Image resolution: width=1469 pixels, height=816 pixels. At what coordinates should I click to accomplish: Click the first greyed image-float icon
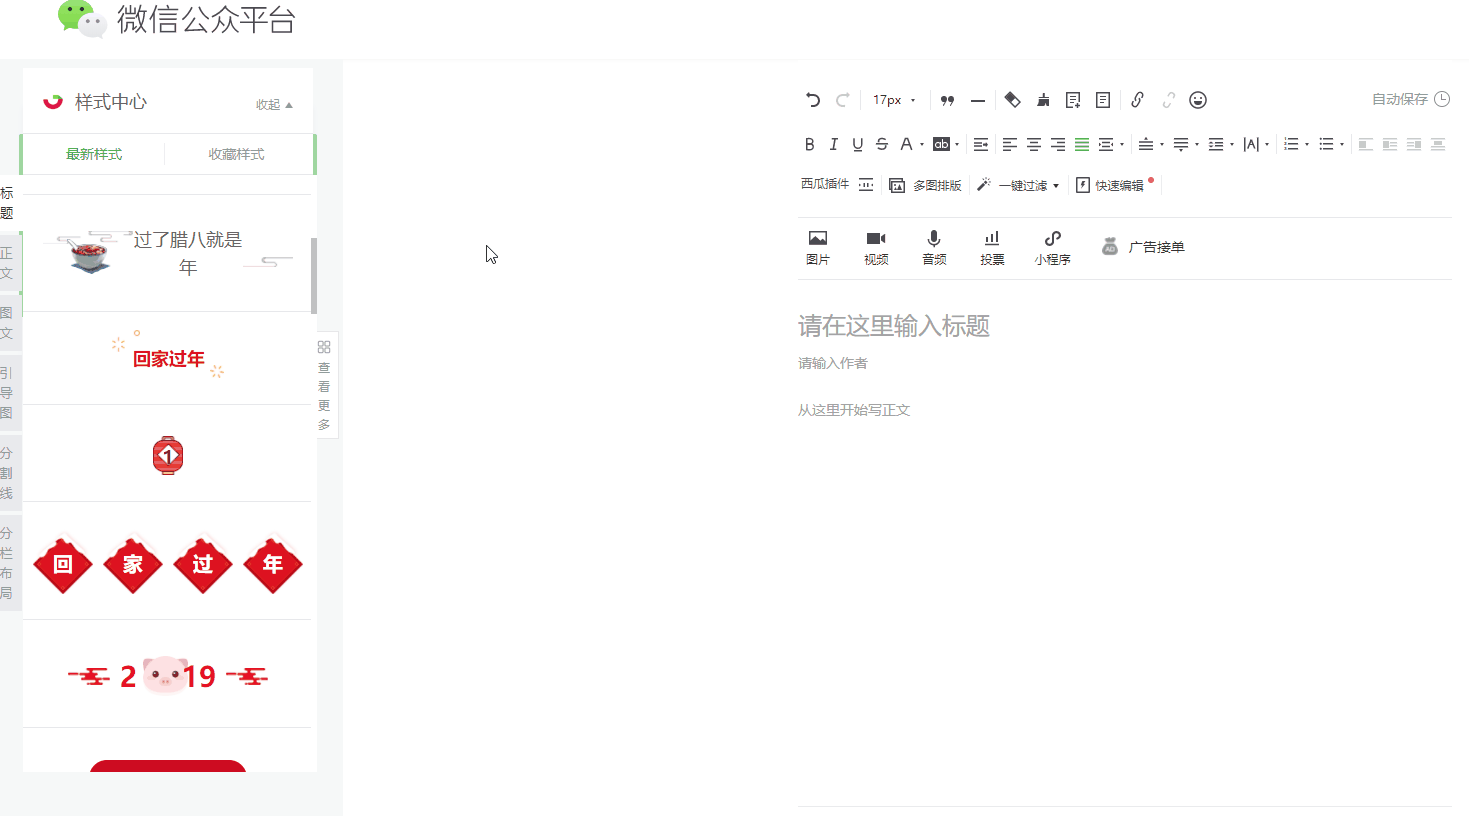(1365, 145)
